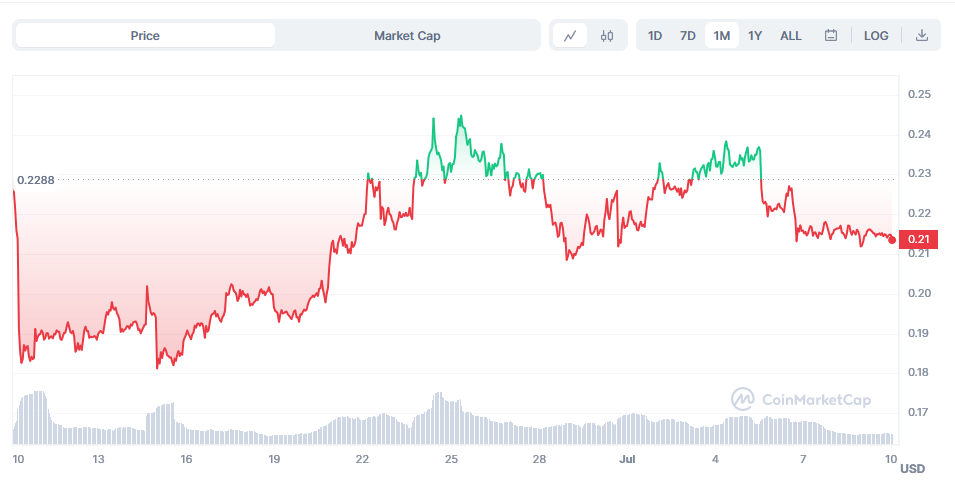955x485 pixels.
Task: Switch to candlestick chart icon
Action: (607, 36)
